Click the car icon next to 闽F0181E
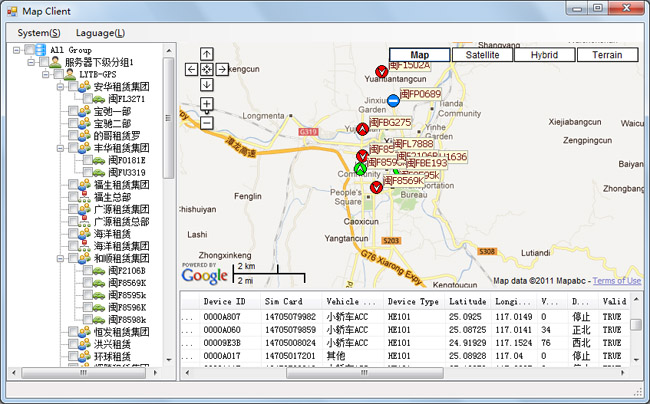 (99, 160)
